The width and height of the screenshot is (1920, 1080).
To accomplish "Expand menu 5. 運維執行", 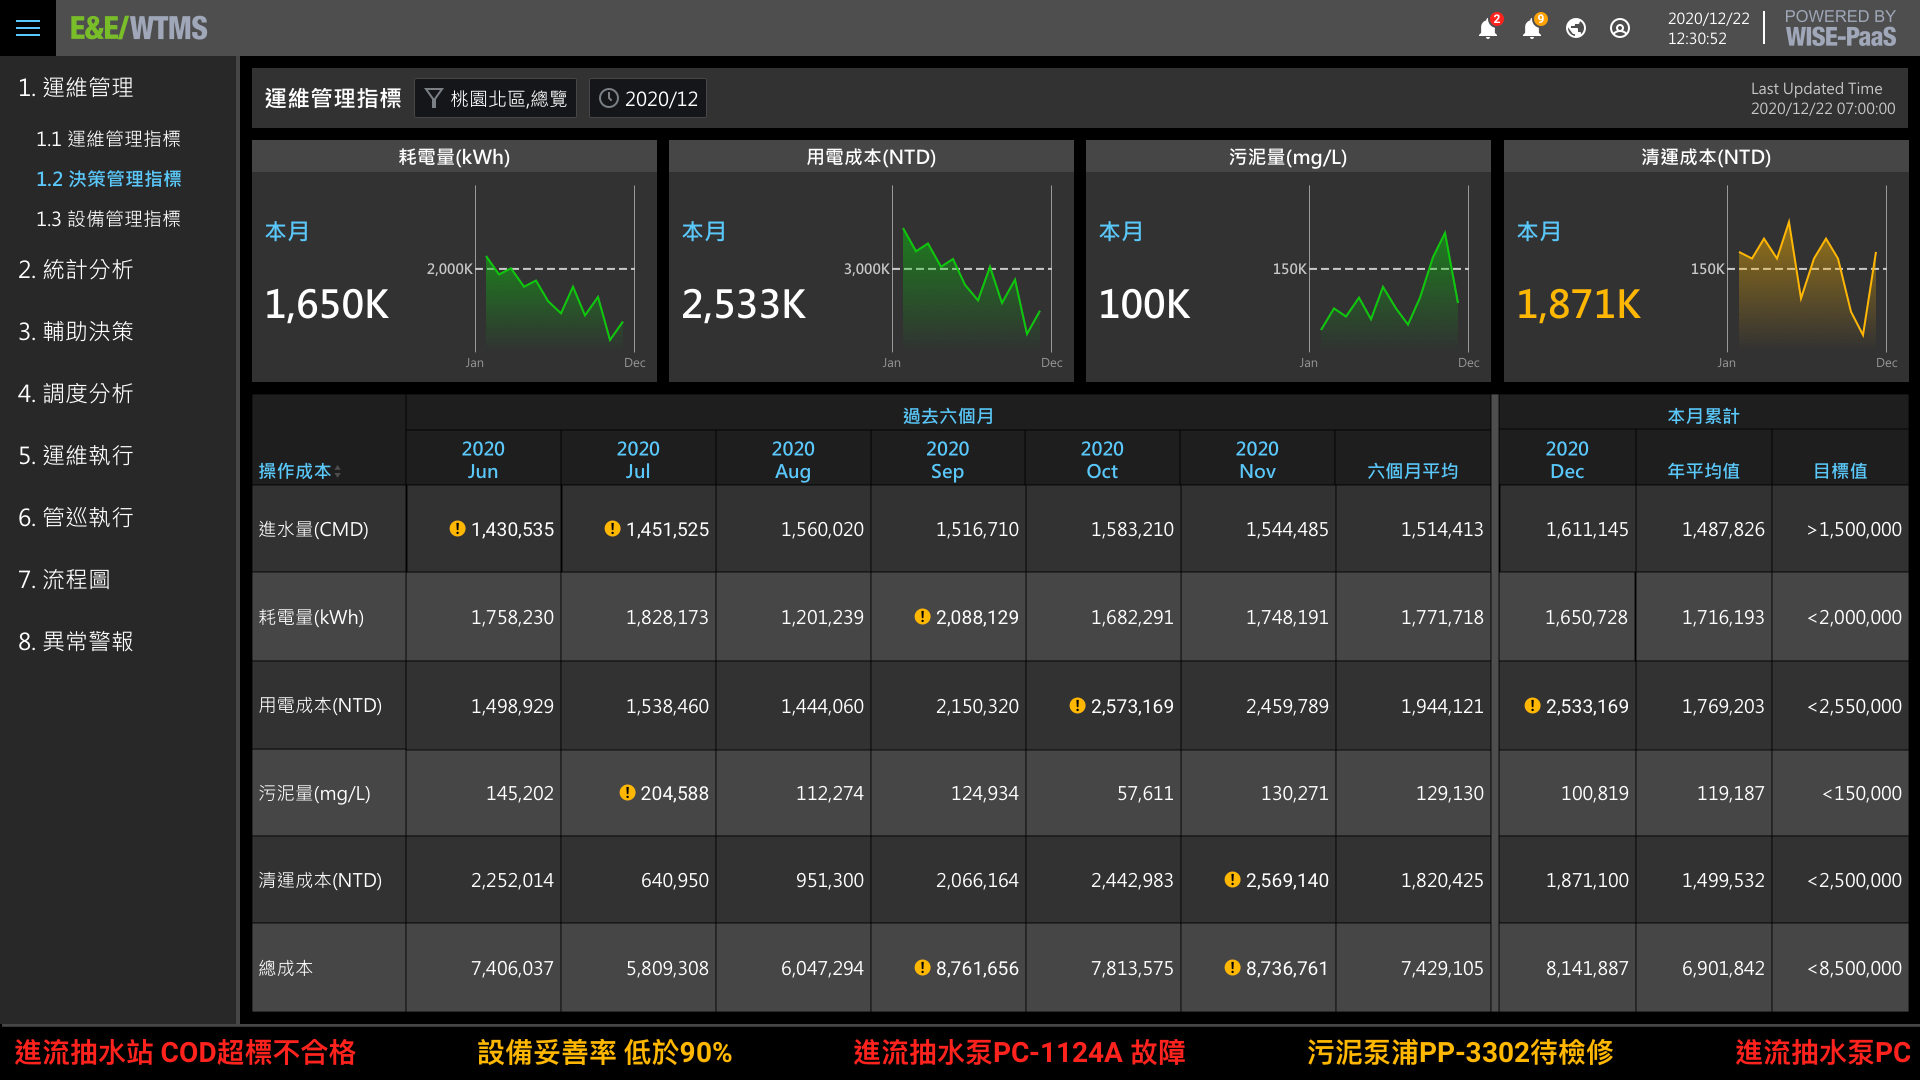I will (76, 455).
